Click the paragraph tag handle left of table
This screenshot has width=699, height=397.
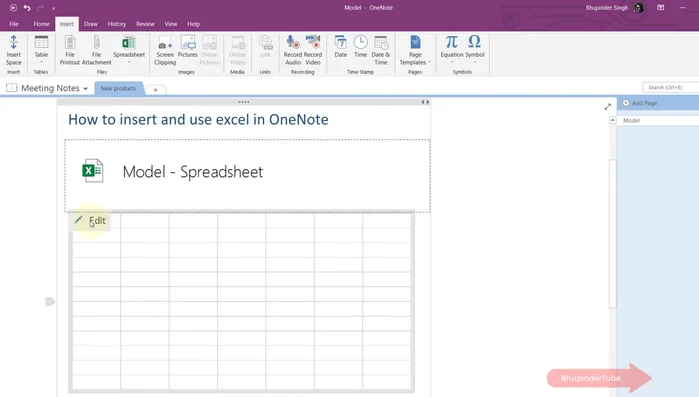coord(50,302)
